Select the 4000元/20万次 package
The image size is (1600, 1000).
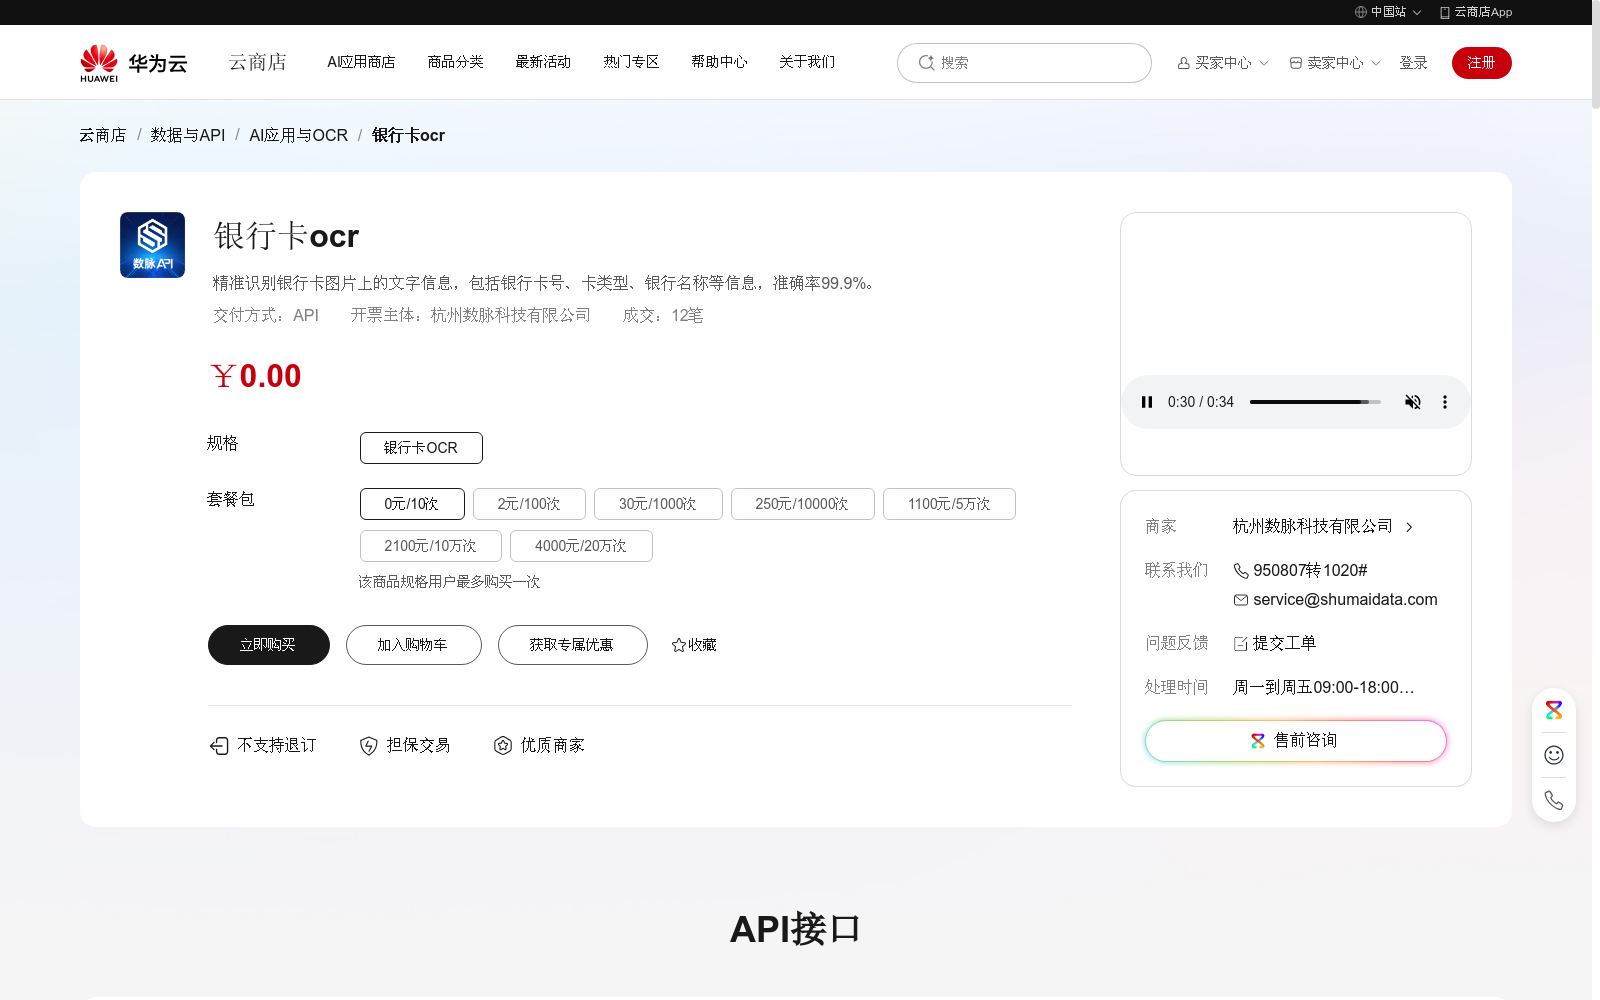581,546
